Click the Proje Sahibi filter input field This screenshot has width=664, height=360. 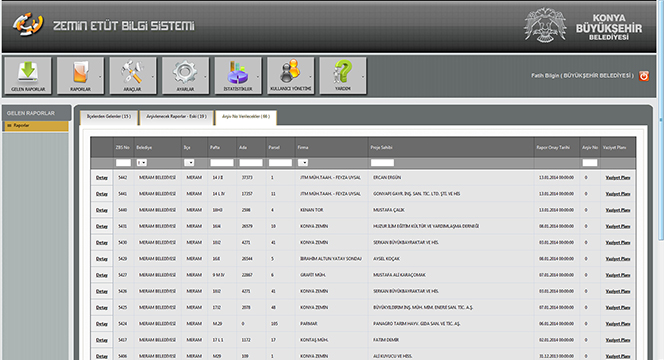coord(382,163)
